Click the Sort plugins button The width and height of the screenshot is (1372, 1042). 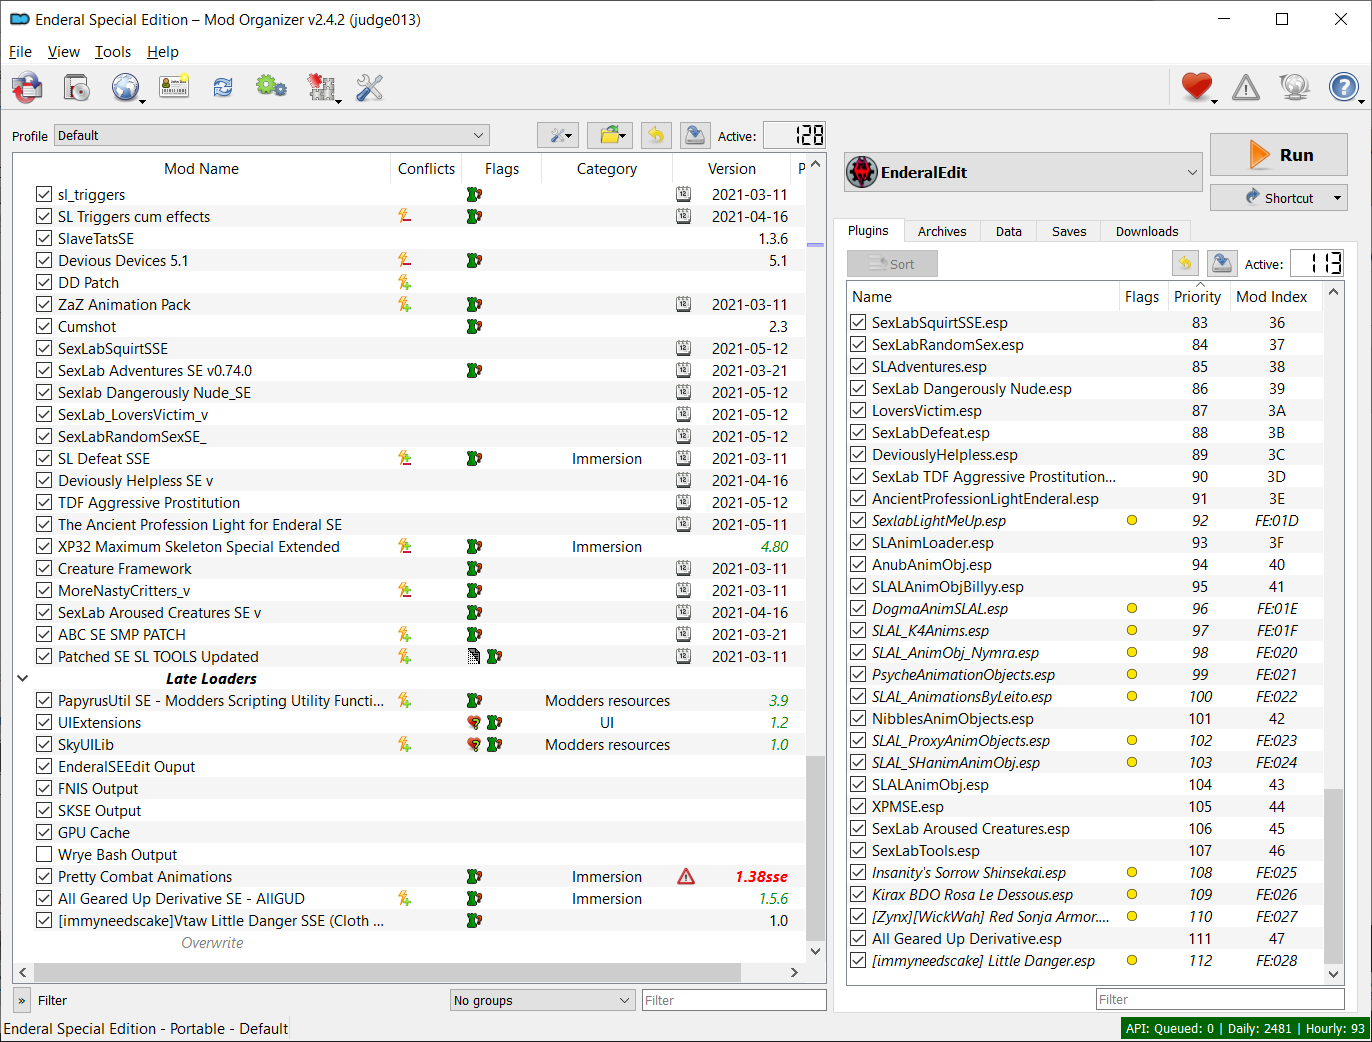pyautogui.click(x=892, y=264)
